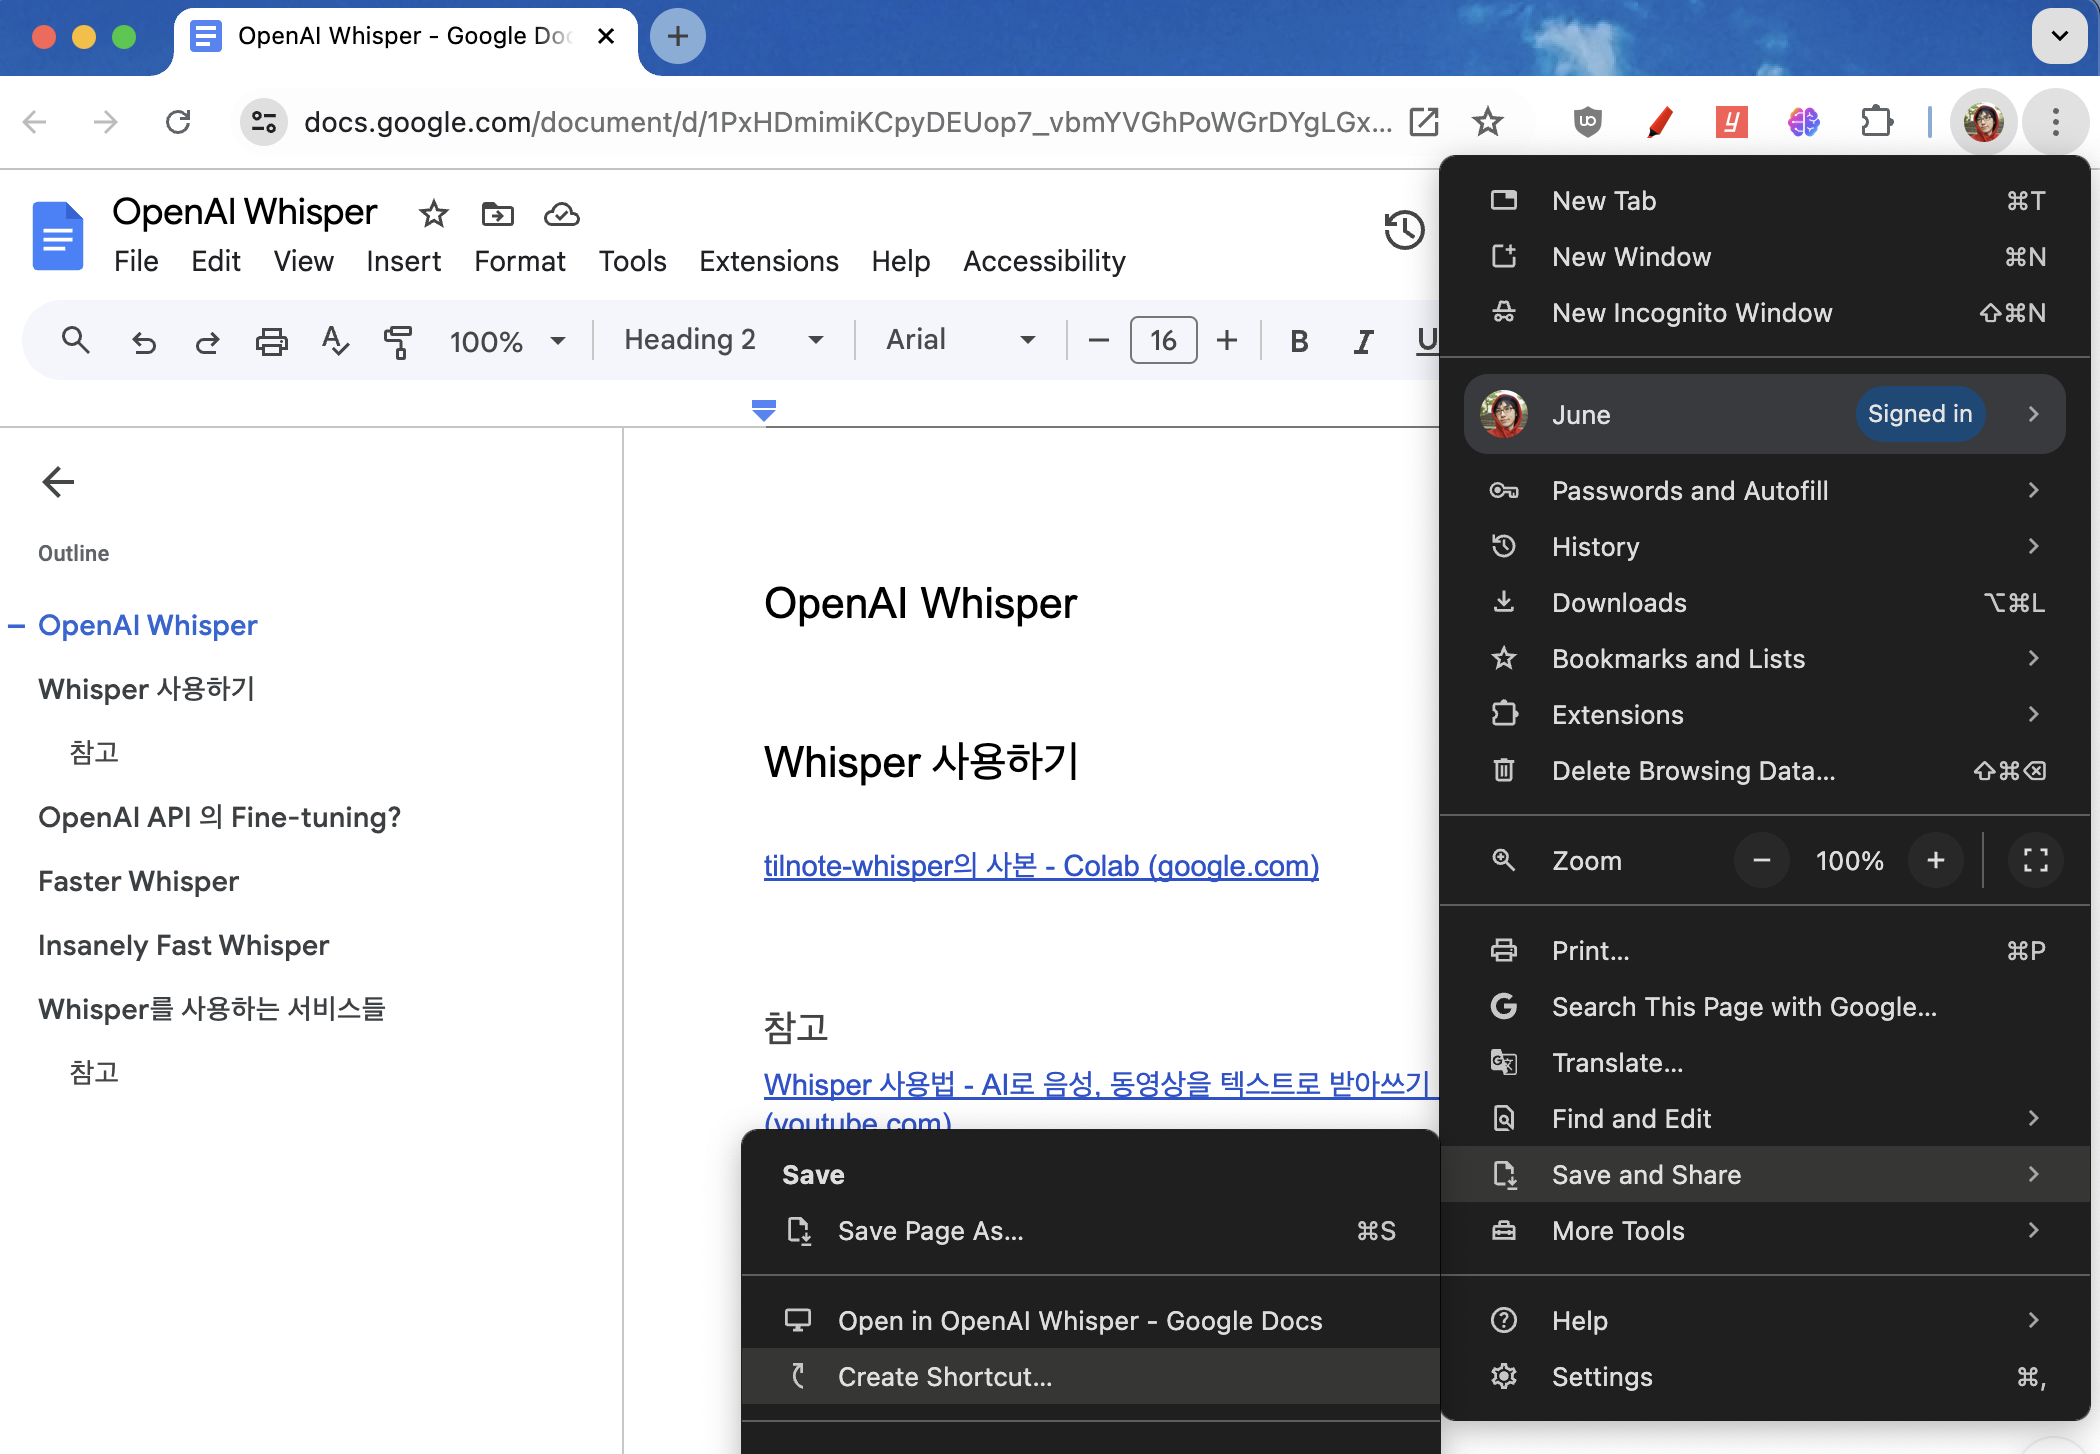Viewport: 2100px width, 1454px height.
Task: Click the undo arrow icon
Action: 144,341
